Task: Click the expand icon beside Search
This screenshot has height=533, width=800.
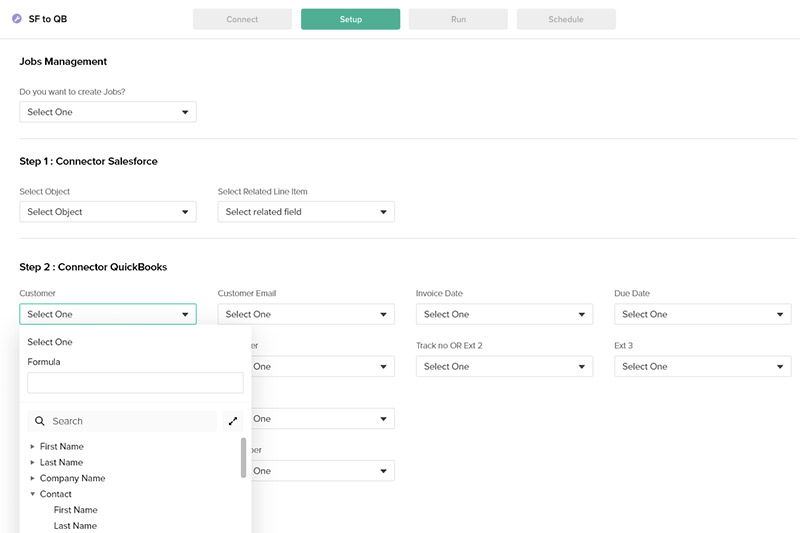Action: click(x=234, y=421)
